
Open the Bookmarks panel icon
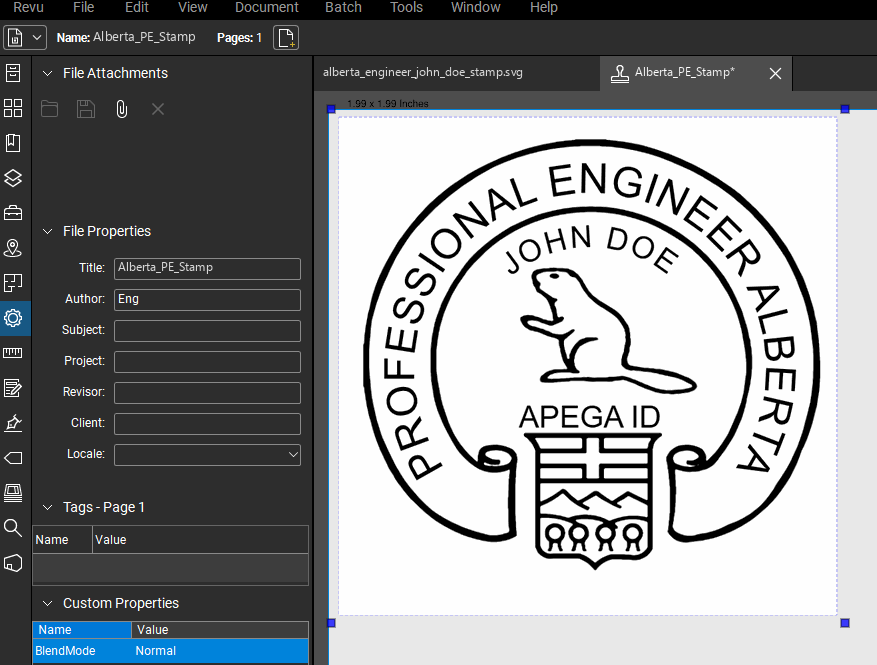tap(13, 143)
